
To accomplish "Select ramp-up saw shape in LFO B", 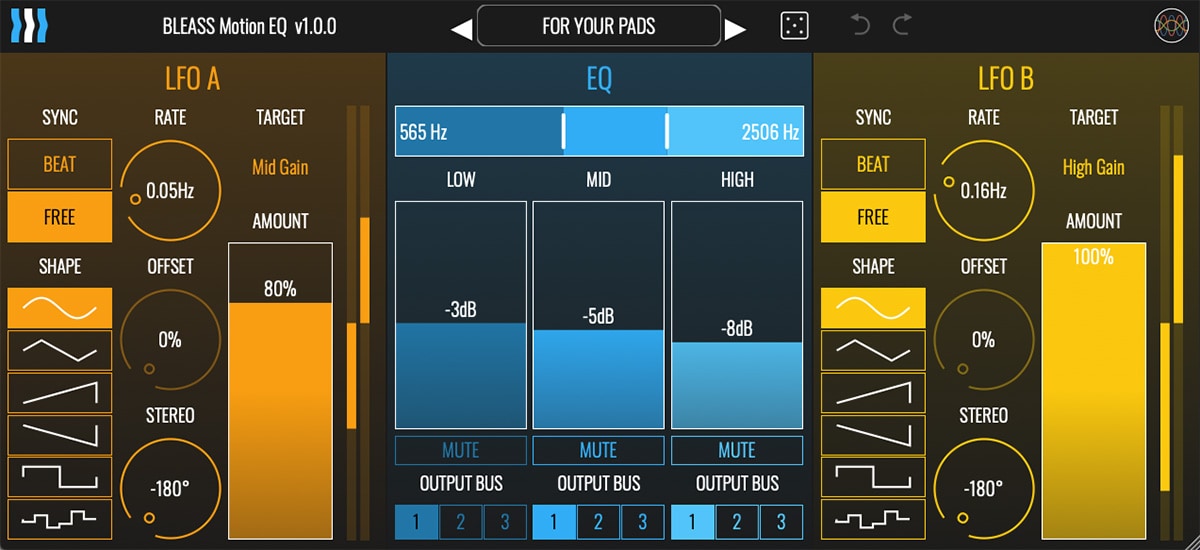I will (x=873, y=393).
